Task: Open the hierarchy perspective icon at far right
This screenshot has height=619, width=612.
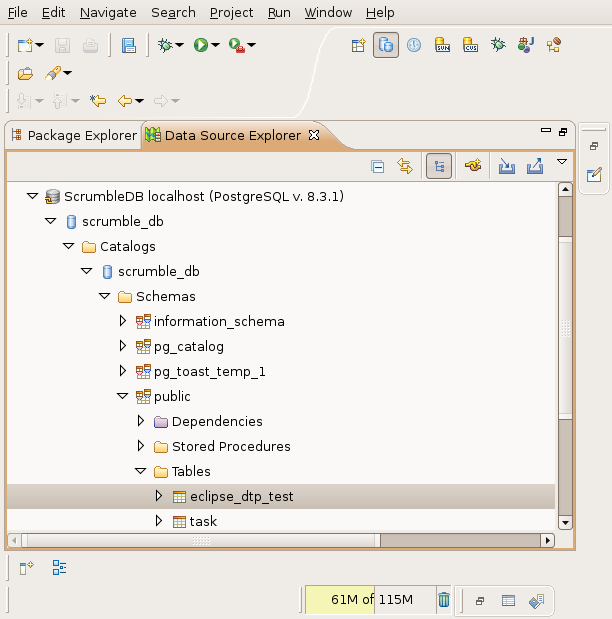Action: pos(554,45)
